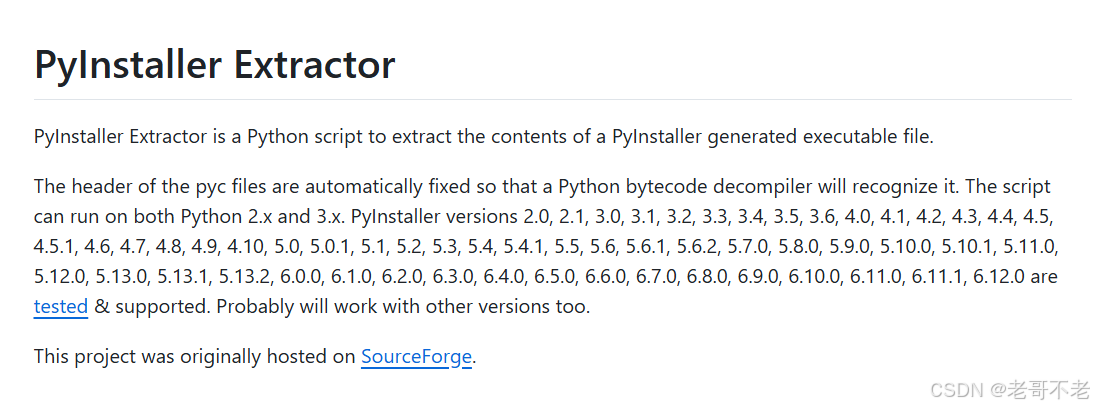The width and height of the screenshot is (1094, 407).
Task: Follow the SourceForge link
Action: pyautogui.click(x=416, y=357)
